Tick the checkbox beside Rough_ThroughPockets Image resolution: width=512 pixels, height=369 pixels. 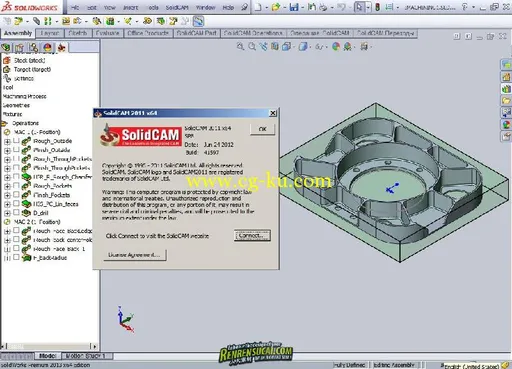click(16, 159)
